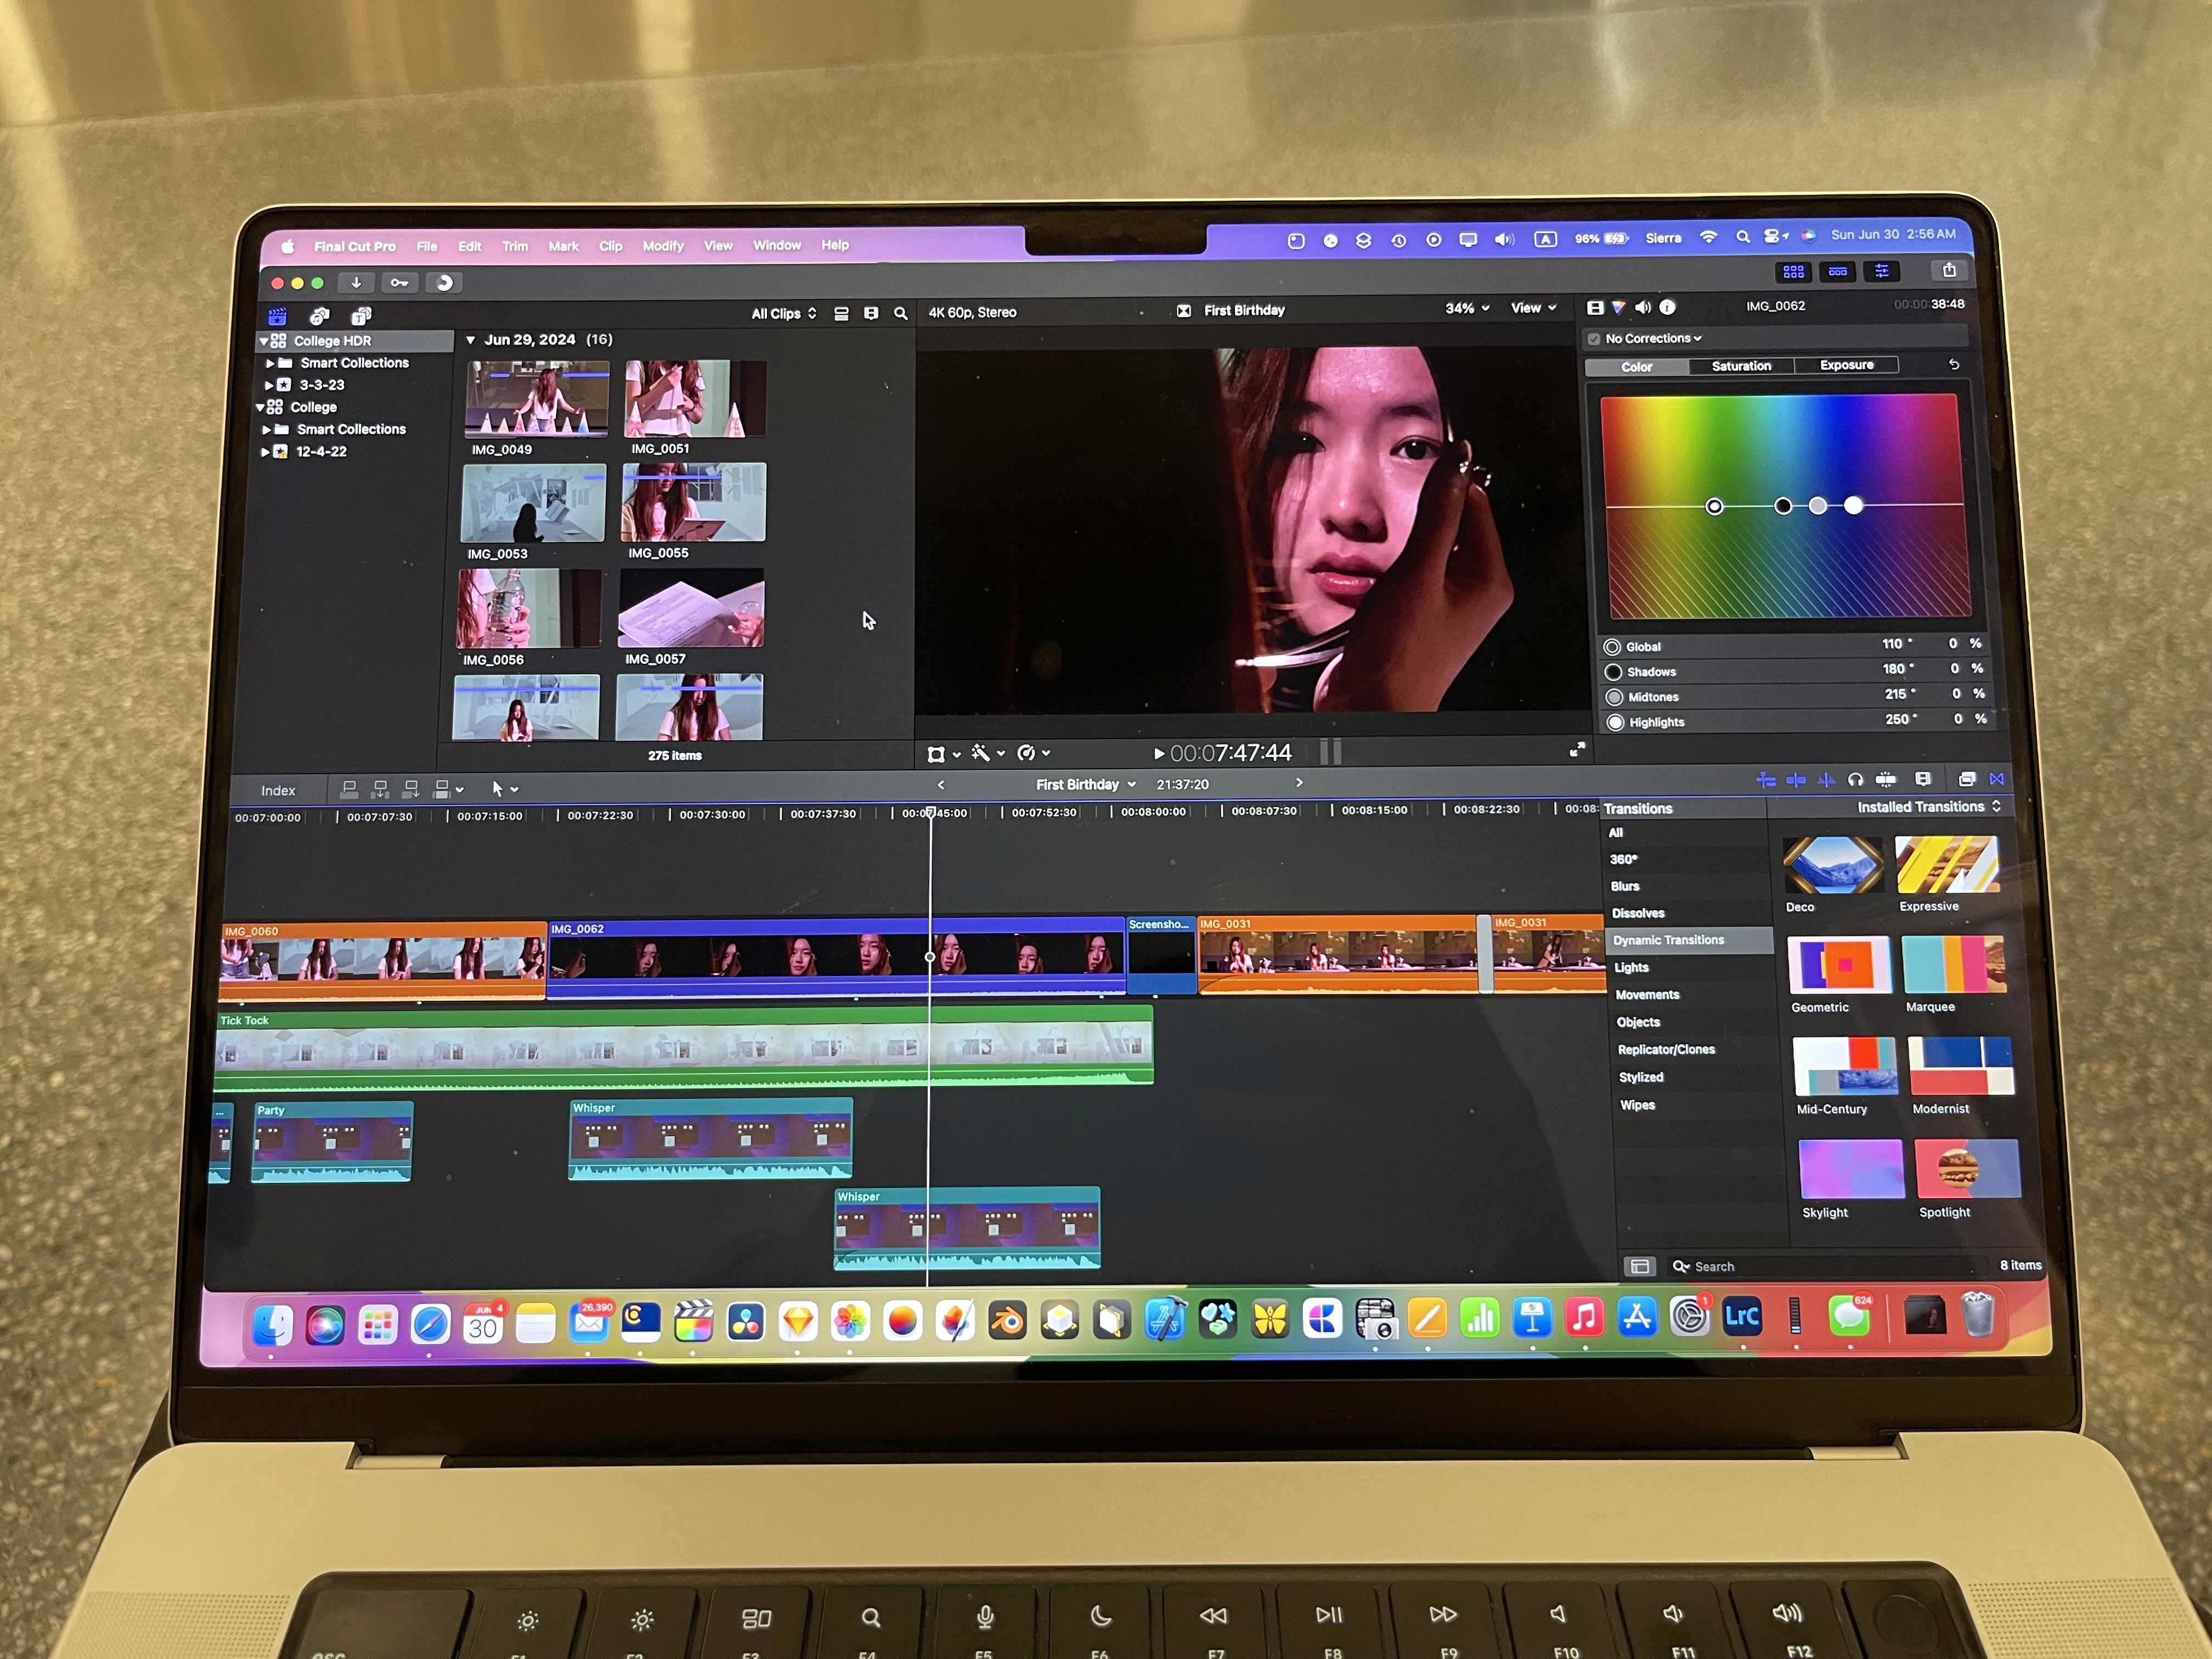Viewport: 2212px width, 1659px height.
Task: Click the timeline Index button
Action: click(x=278, y=791)
